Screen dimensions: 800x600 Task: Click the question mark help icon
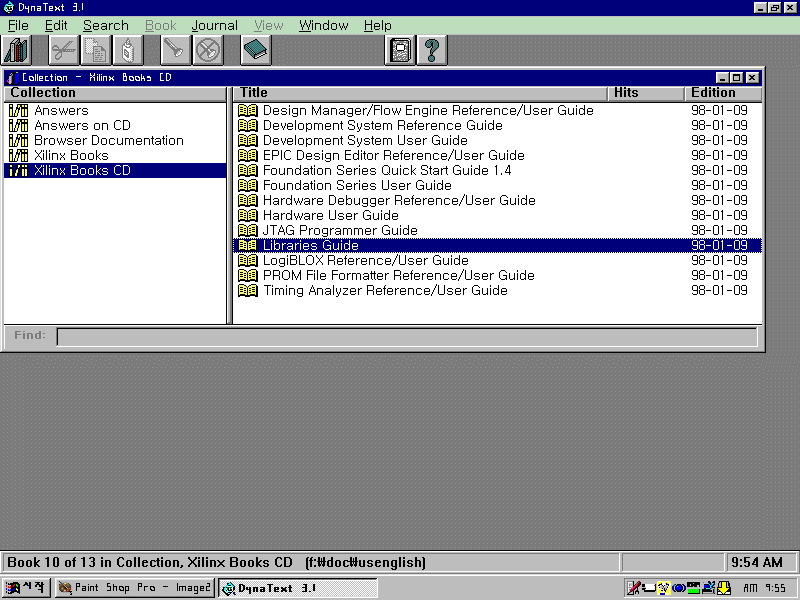pos(432,50)
